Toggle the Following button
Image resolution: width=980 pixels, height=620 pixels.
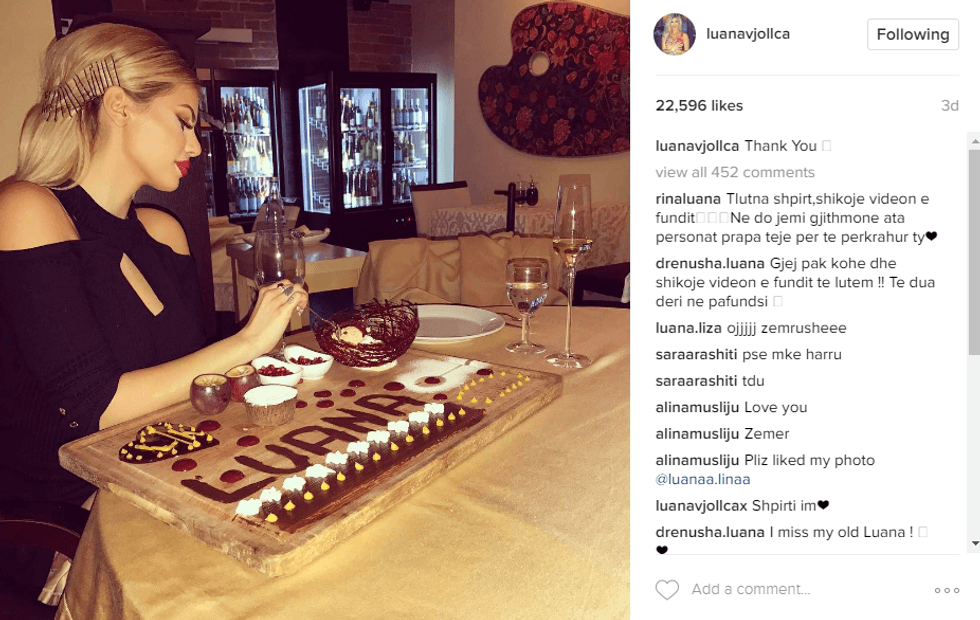[x=912, y=34]
